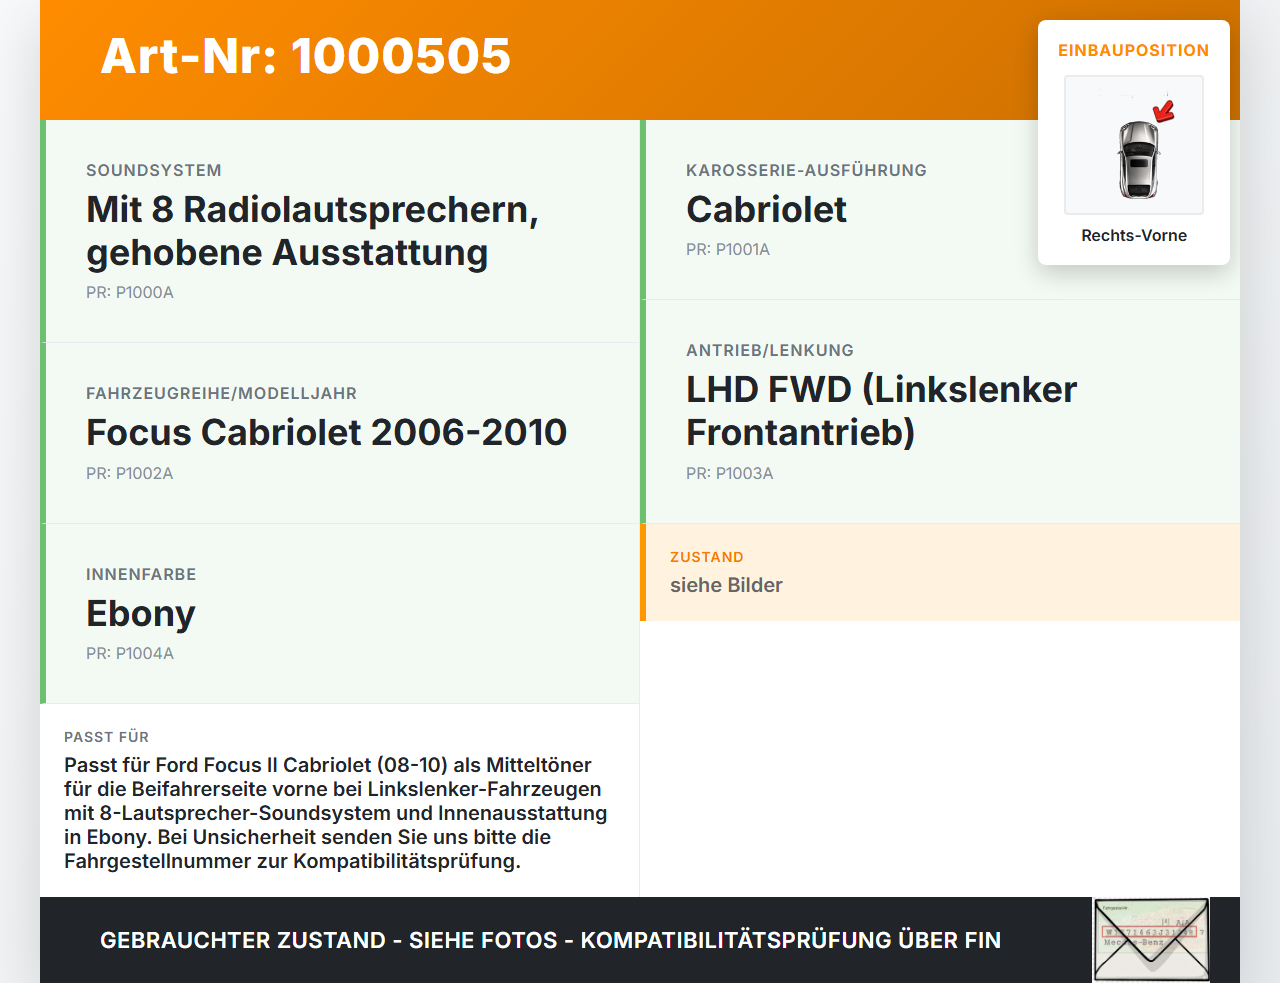Select 'LHD FWD (Linkslenker Frontantrieb)' value
The image size is (1280, 983).
[x=882, y=411]
